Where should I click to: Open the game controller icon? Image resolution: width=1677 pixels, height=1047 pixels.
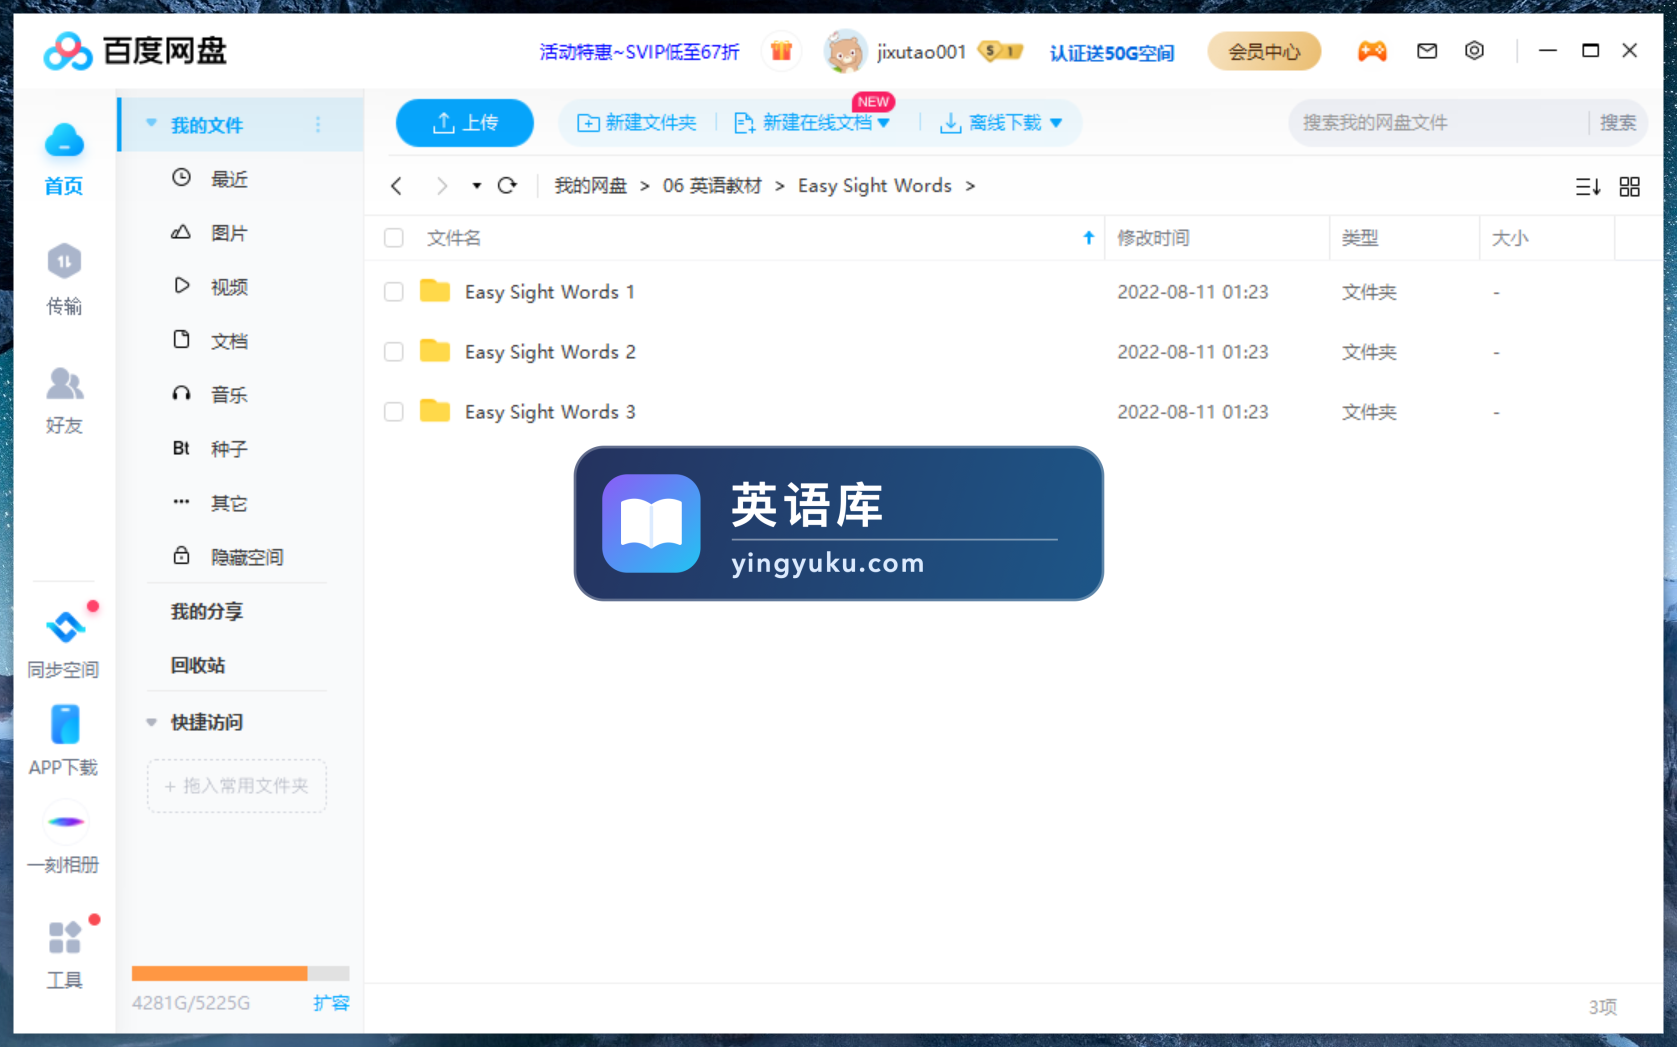point(1372,51)
